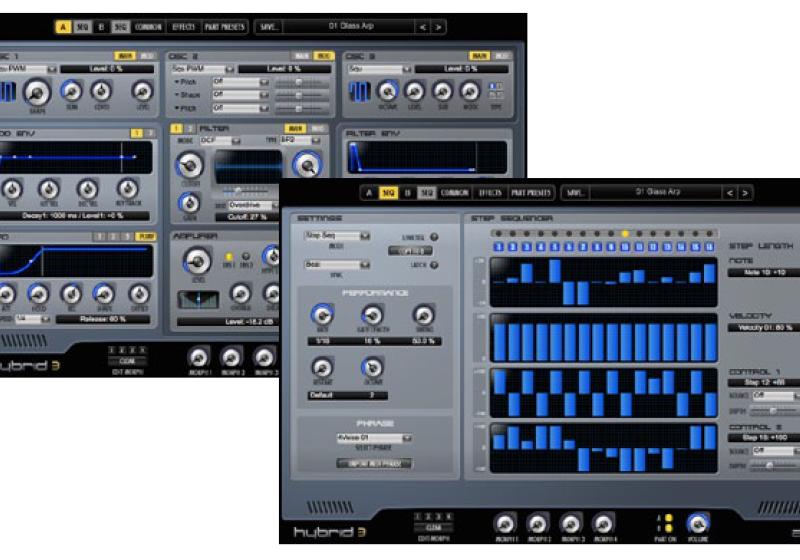Adjust the OSC 1 Shape knob
Screen dimensions: 800x560
[37, 93]
